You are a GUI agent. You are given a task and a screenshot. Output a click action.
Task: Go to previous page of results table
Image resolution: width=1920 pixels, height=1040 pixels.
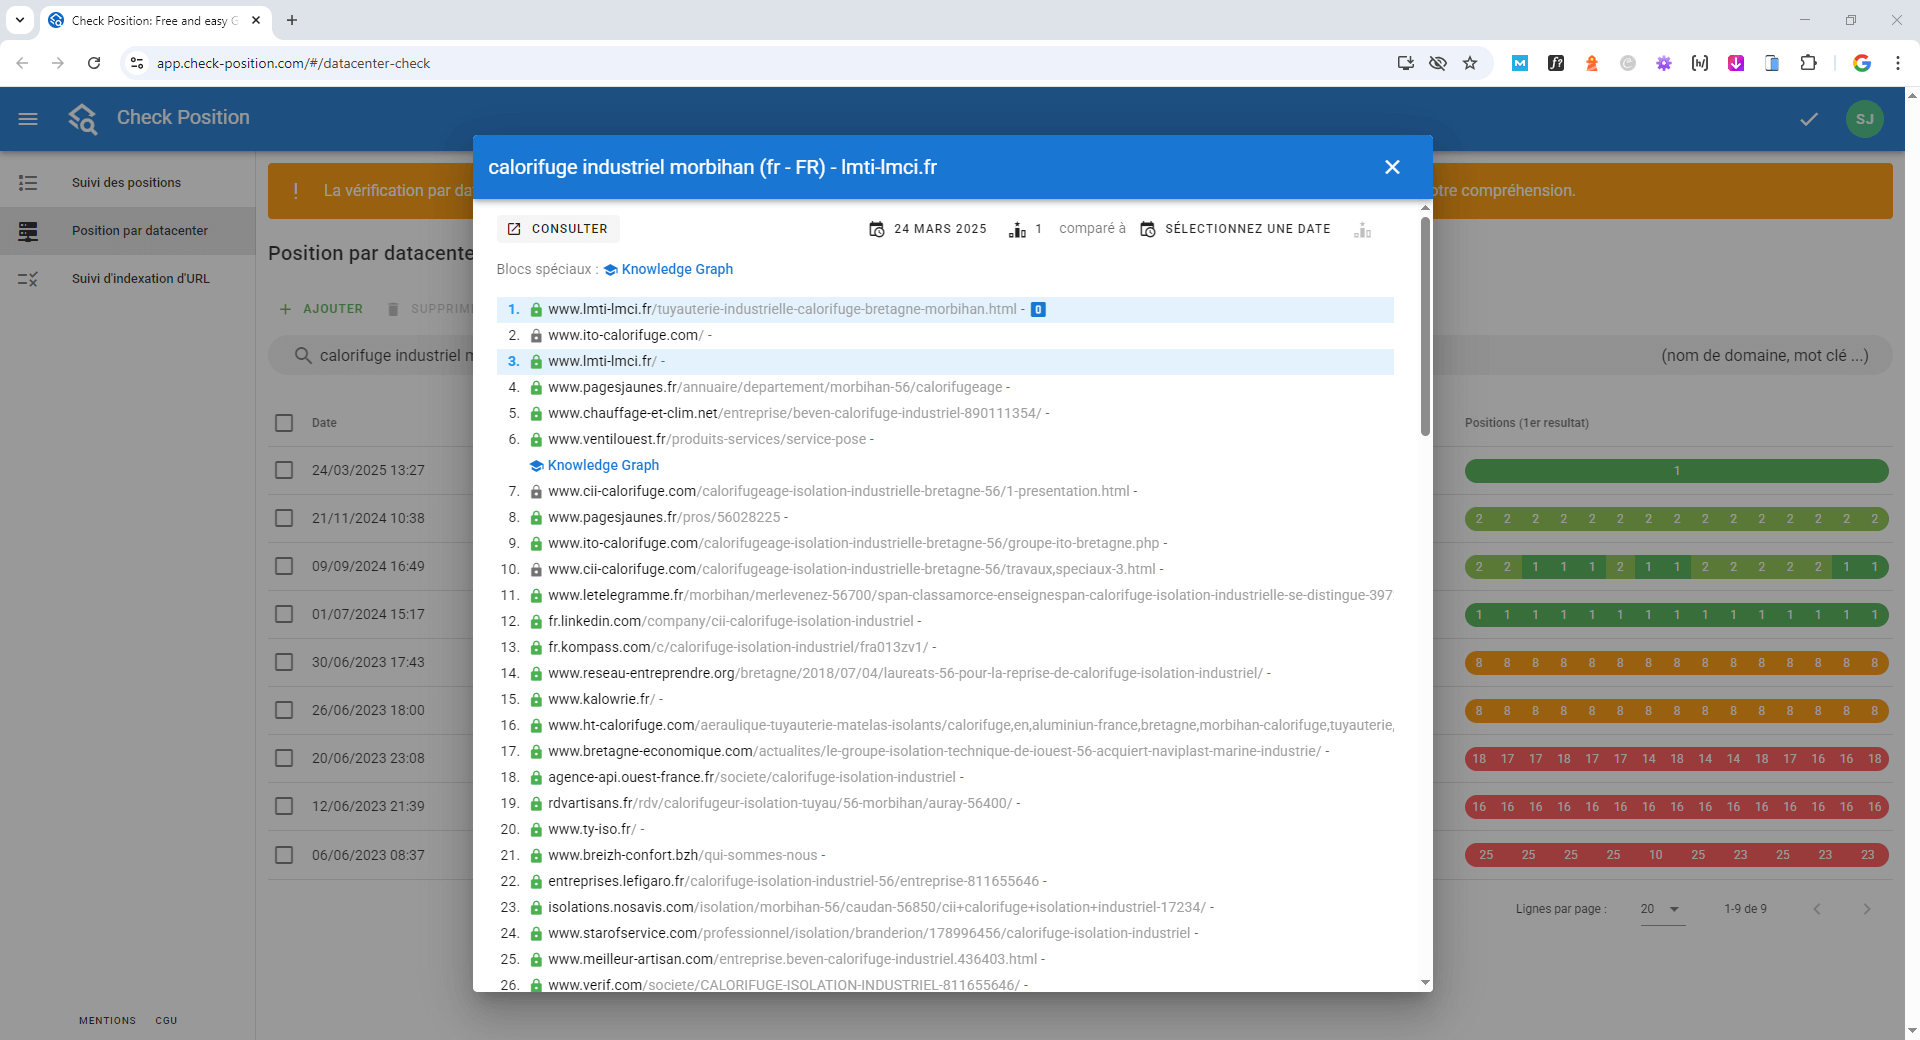1817,909
